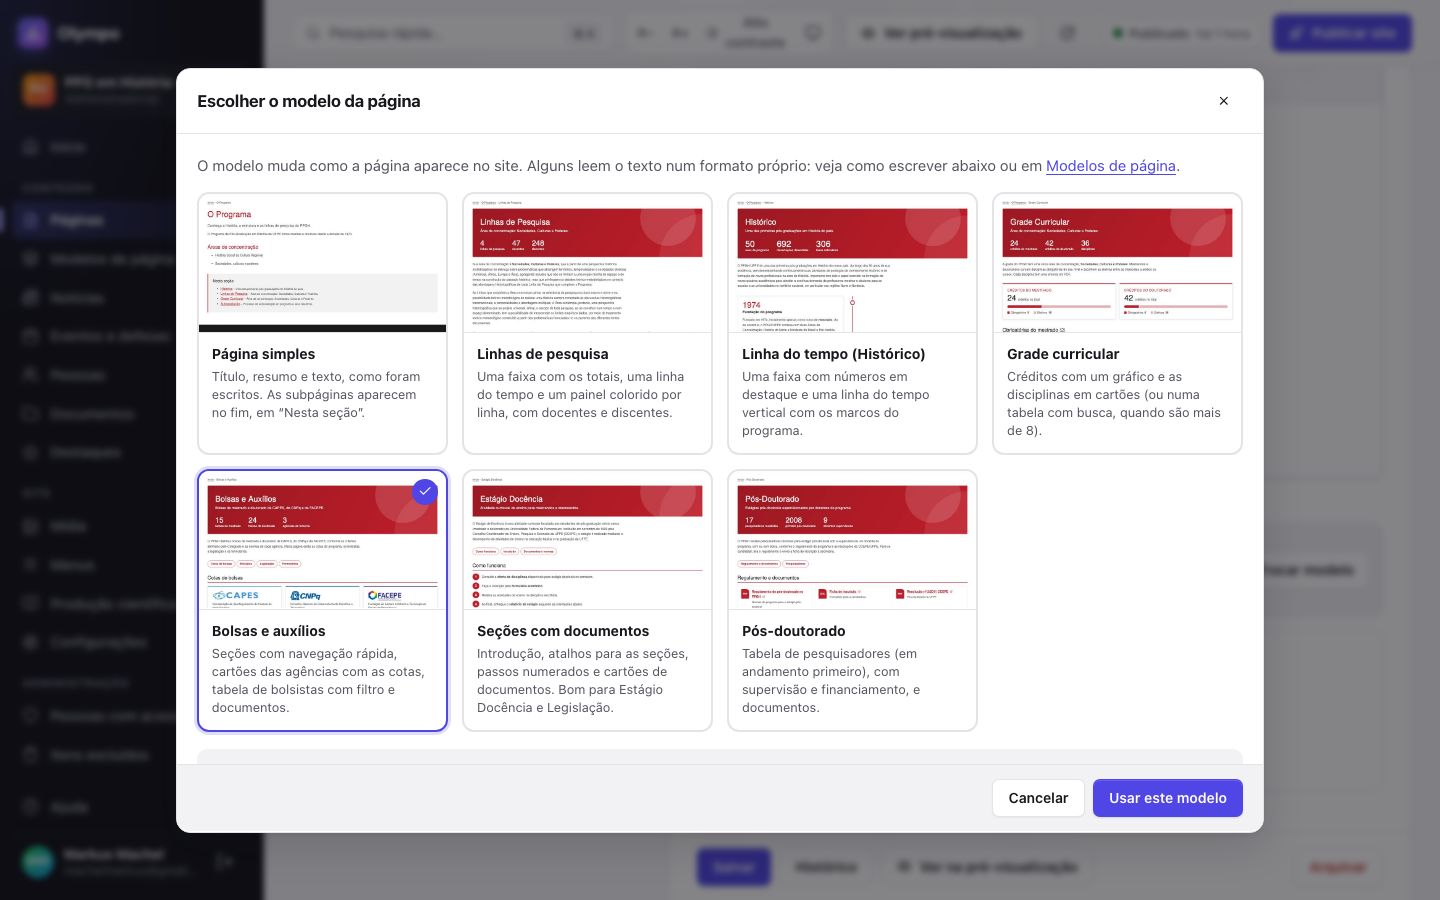Click the Cancelar button

click(1038, 798)
